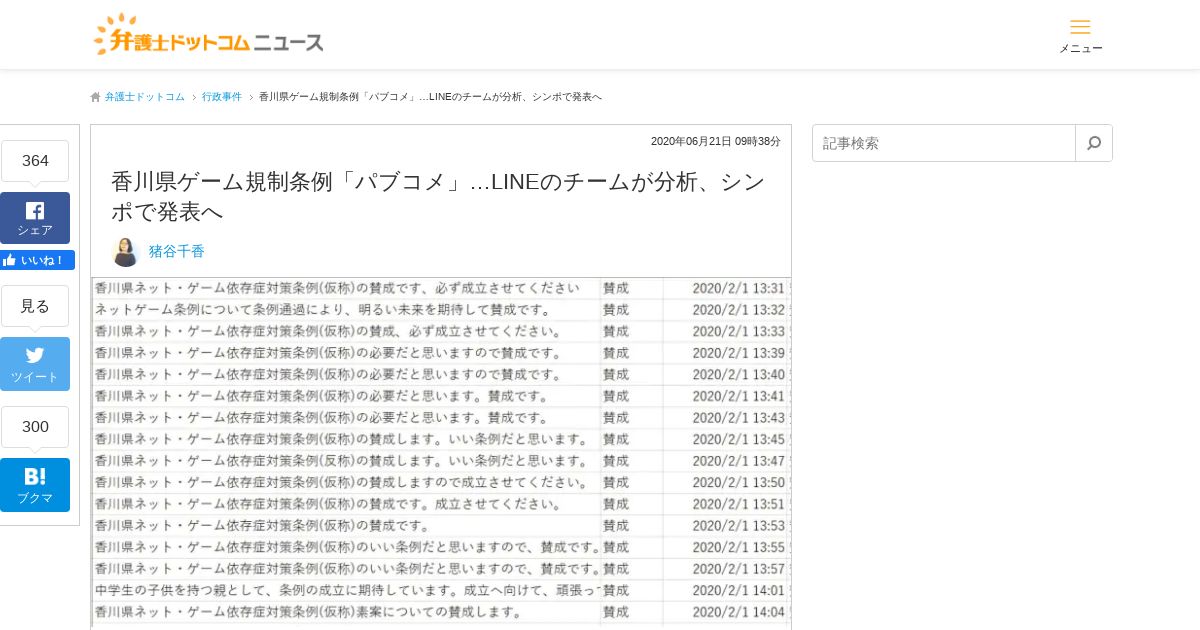Image resolution: width=1200 pixels, height=630 pixels.
Task: Share article via Facebook シェア button
Action: [35, 218]
